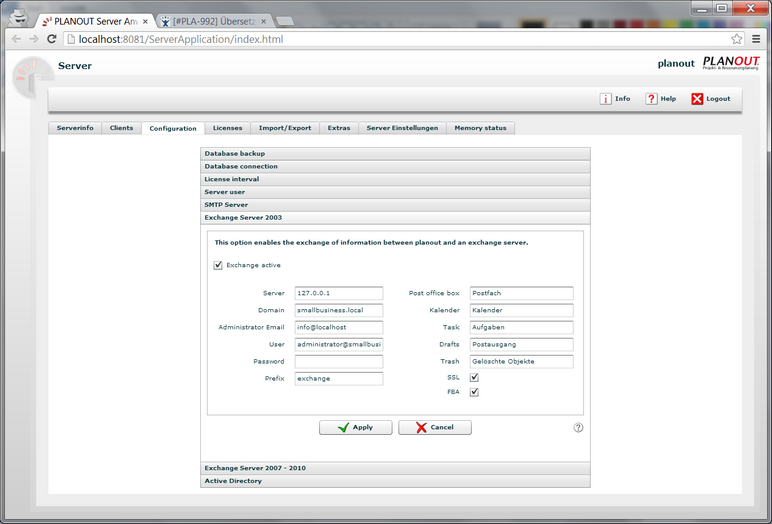The image size is (772, 524).
Task: Open the Import/Export tab
Action: [285, 128]
